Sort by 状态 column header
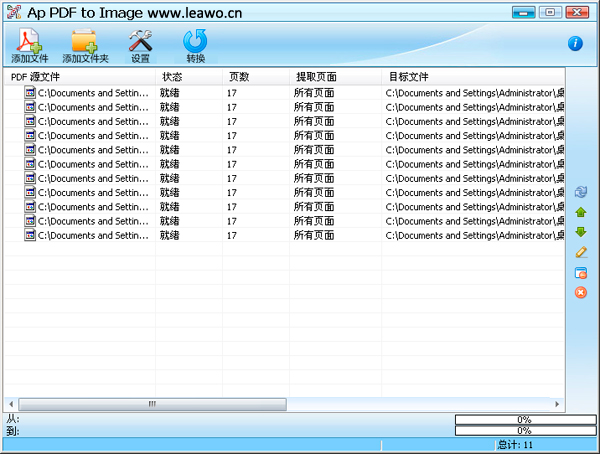The image size is (600, 454). (x=189, y=77)
